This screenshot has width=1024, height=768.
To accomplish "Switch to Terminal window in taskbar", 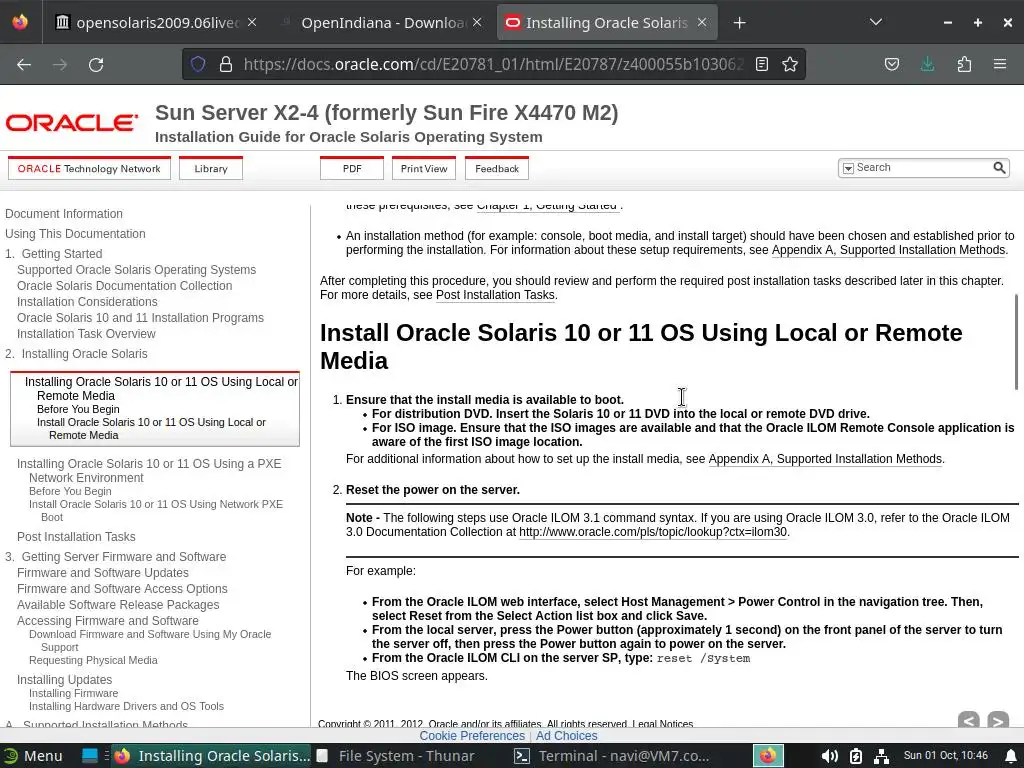I will click(x=612, y=756).
